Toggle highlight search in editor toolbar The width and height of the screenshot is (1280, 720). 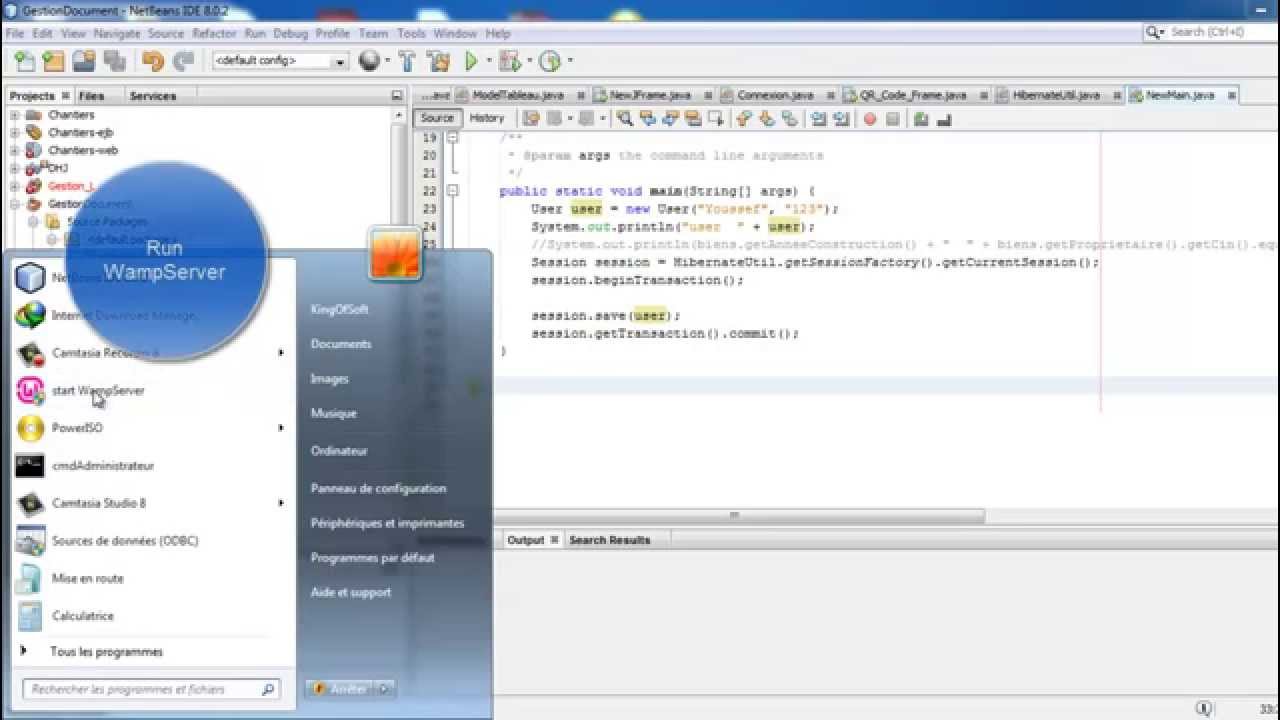[693, 119]
